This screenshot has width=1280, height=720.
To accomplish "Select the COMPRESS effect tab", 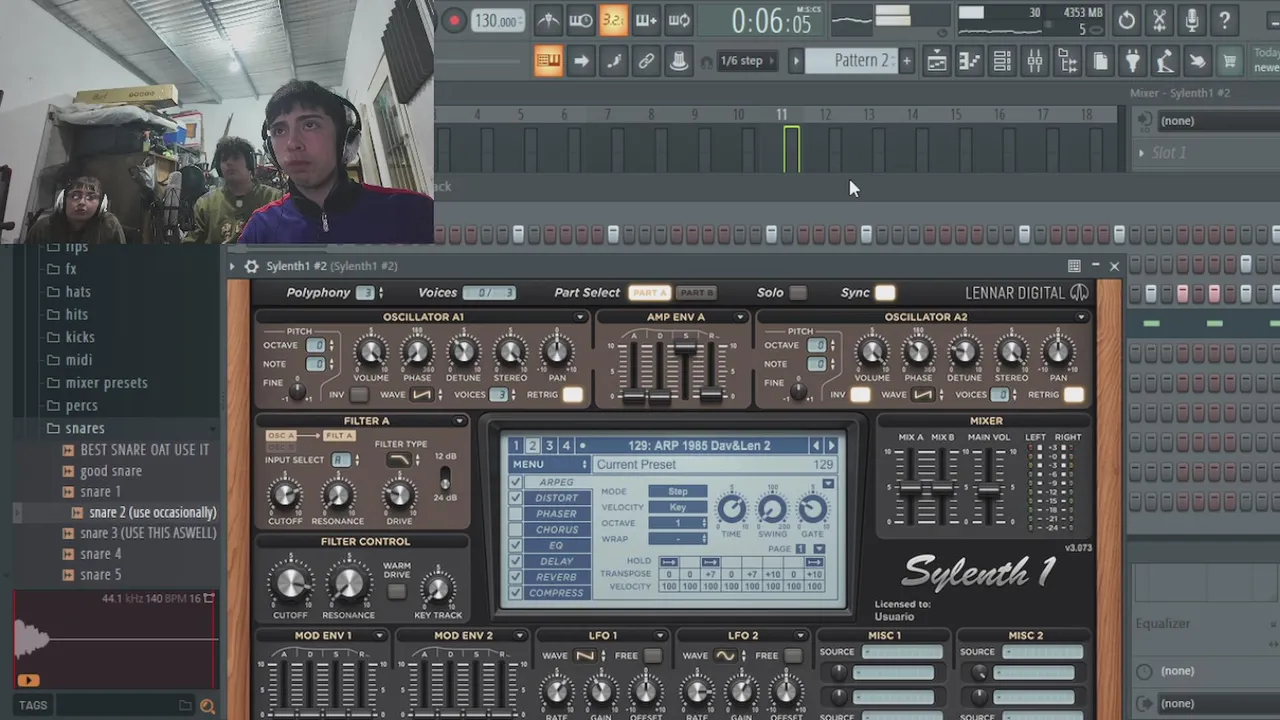I will point(556,593).
